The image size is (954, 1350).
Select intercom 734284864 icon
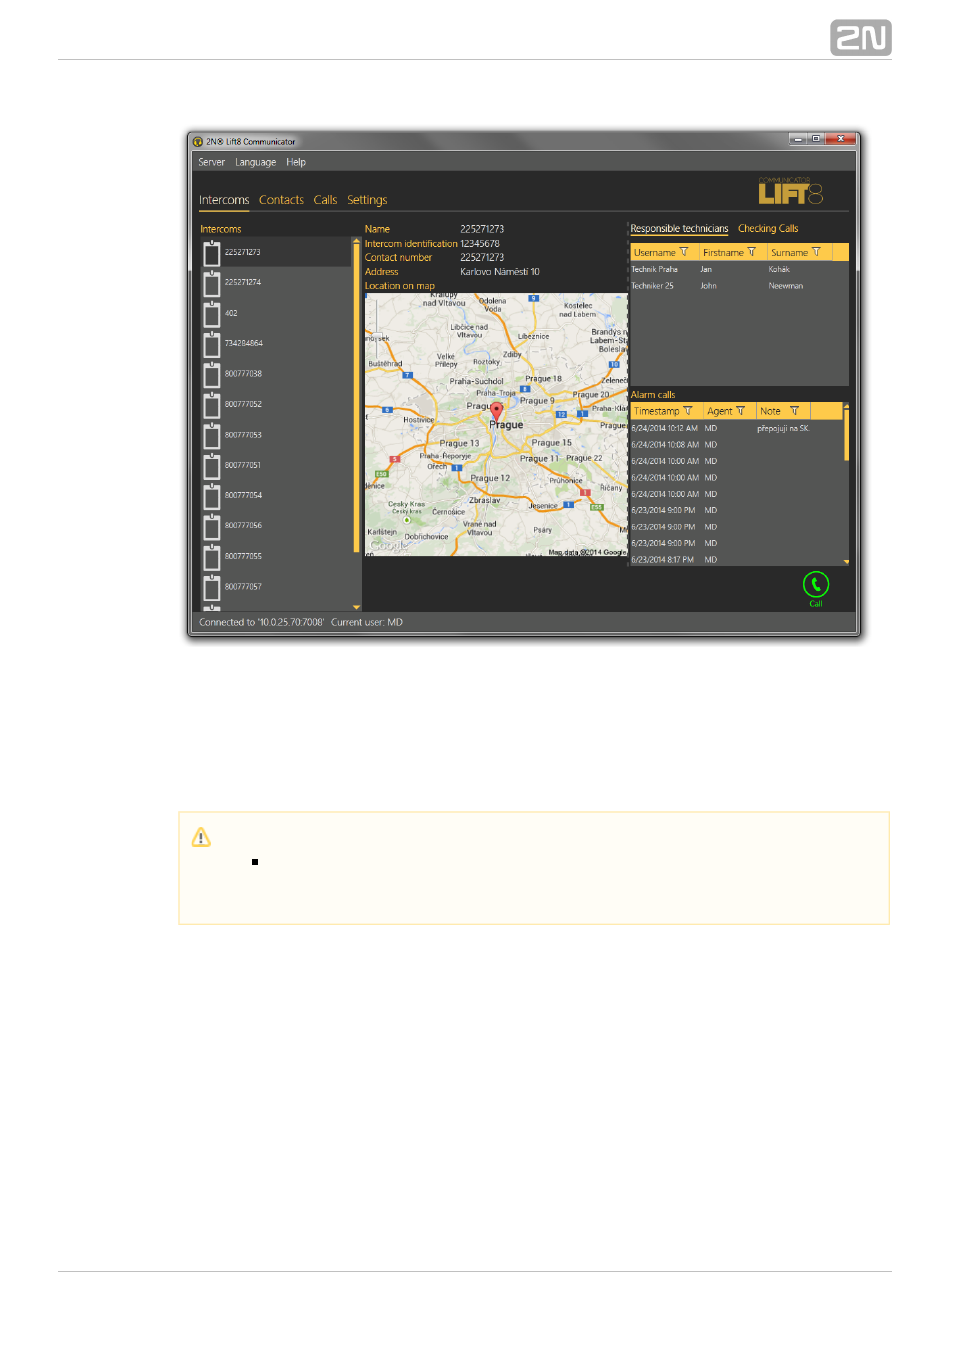[x=212, y=344]
